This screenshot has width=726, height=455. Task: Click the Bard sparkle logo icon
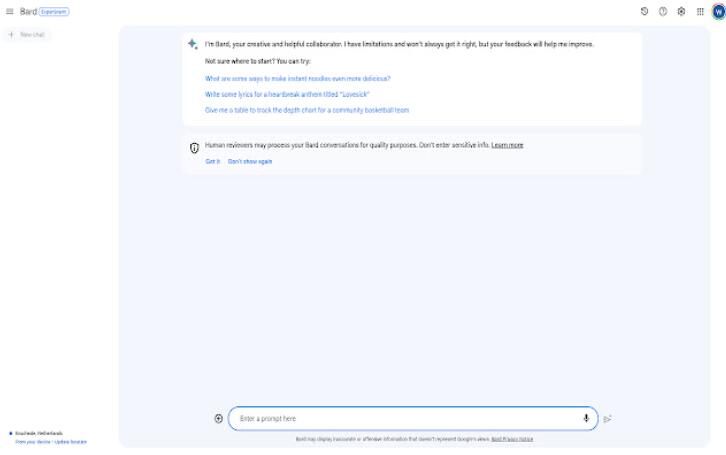[193, 44]
